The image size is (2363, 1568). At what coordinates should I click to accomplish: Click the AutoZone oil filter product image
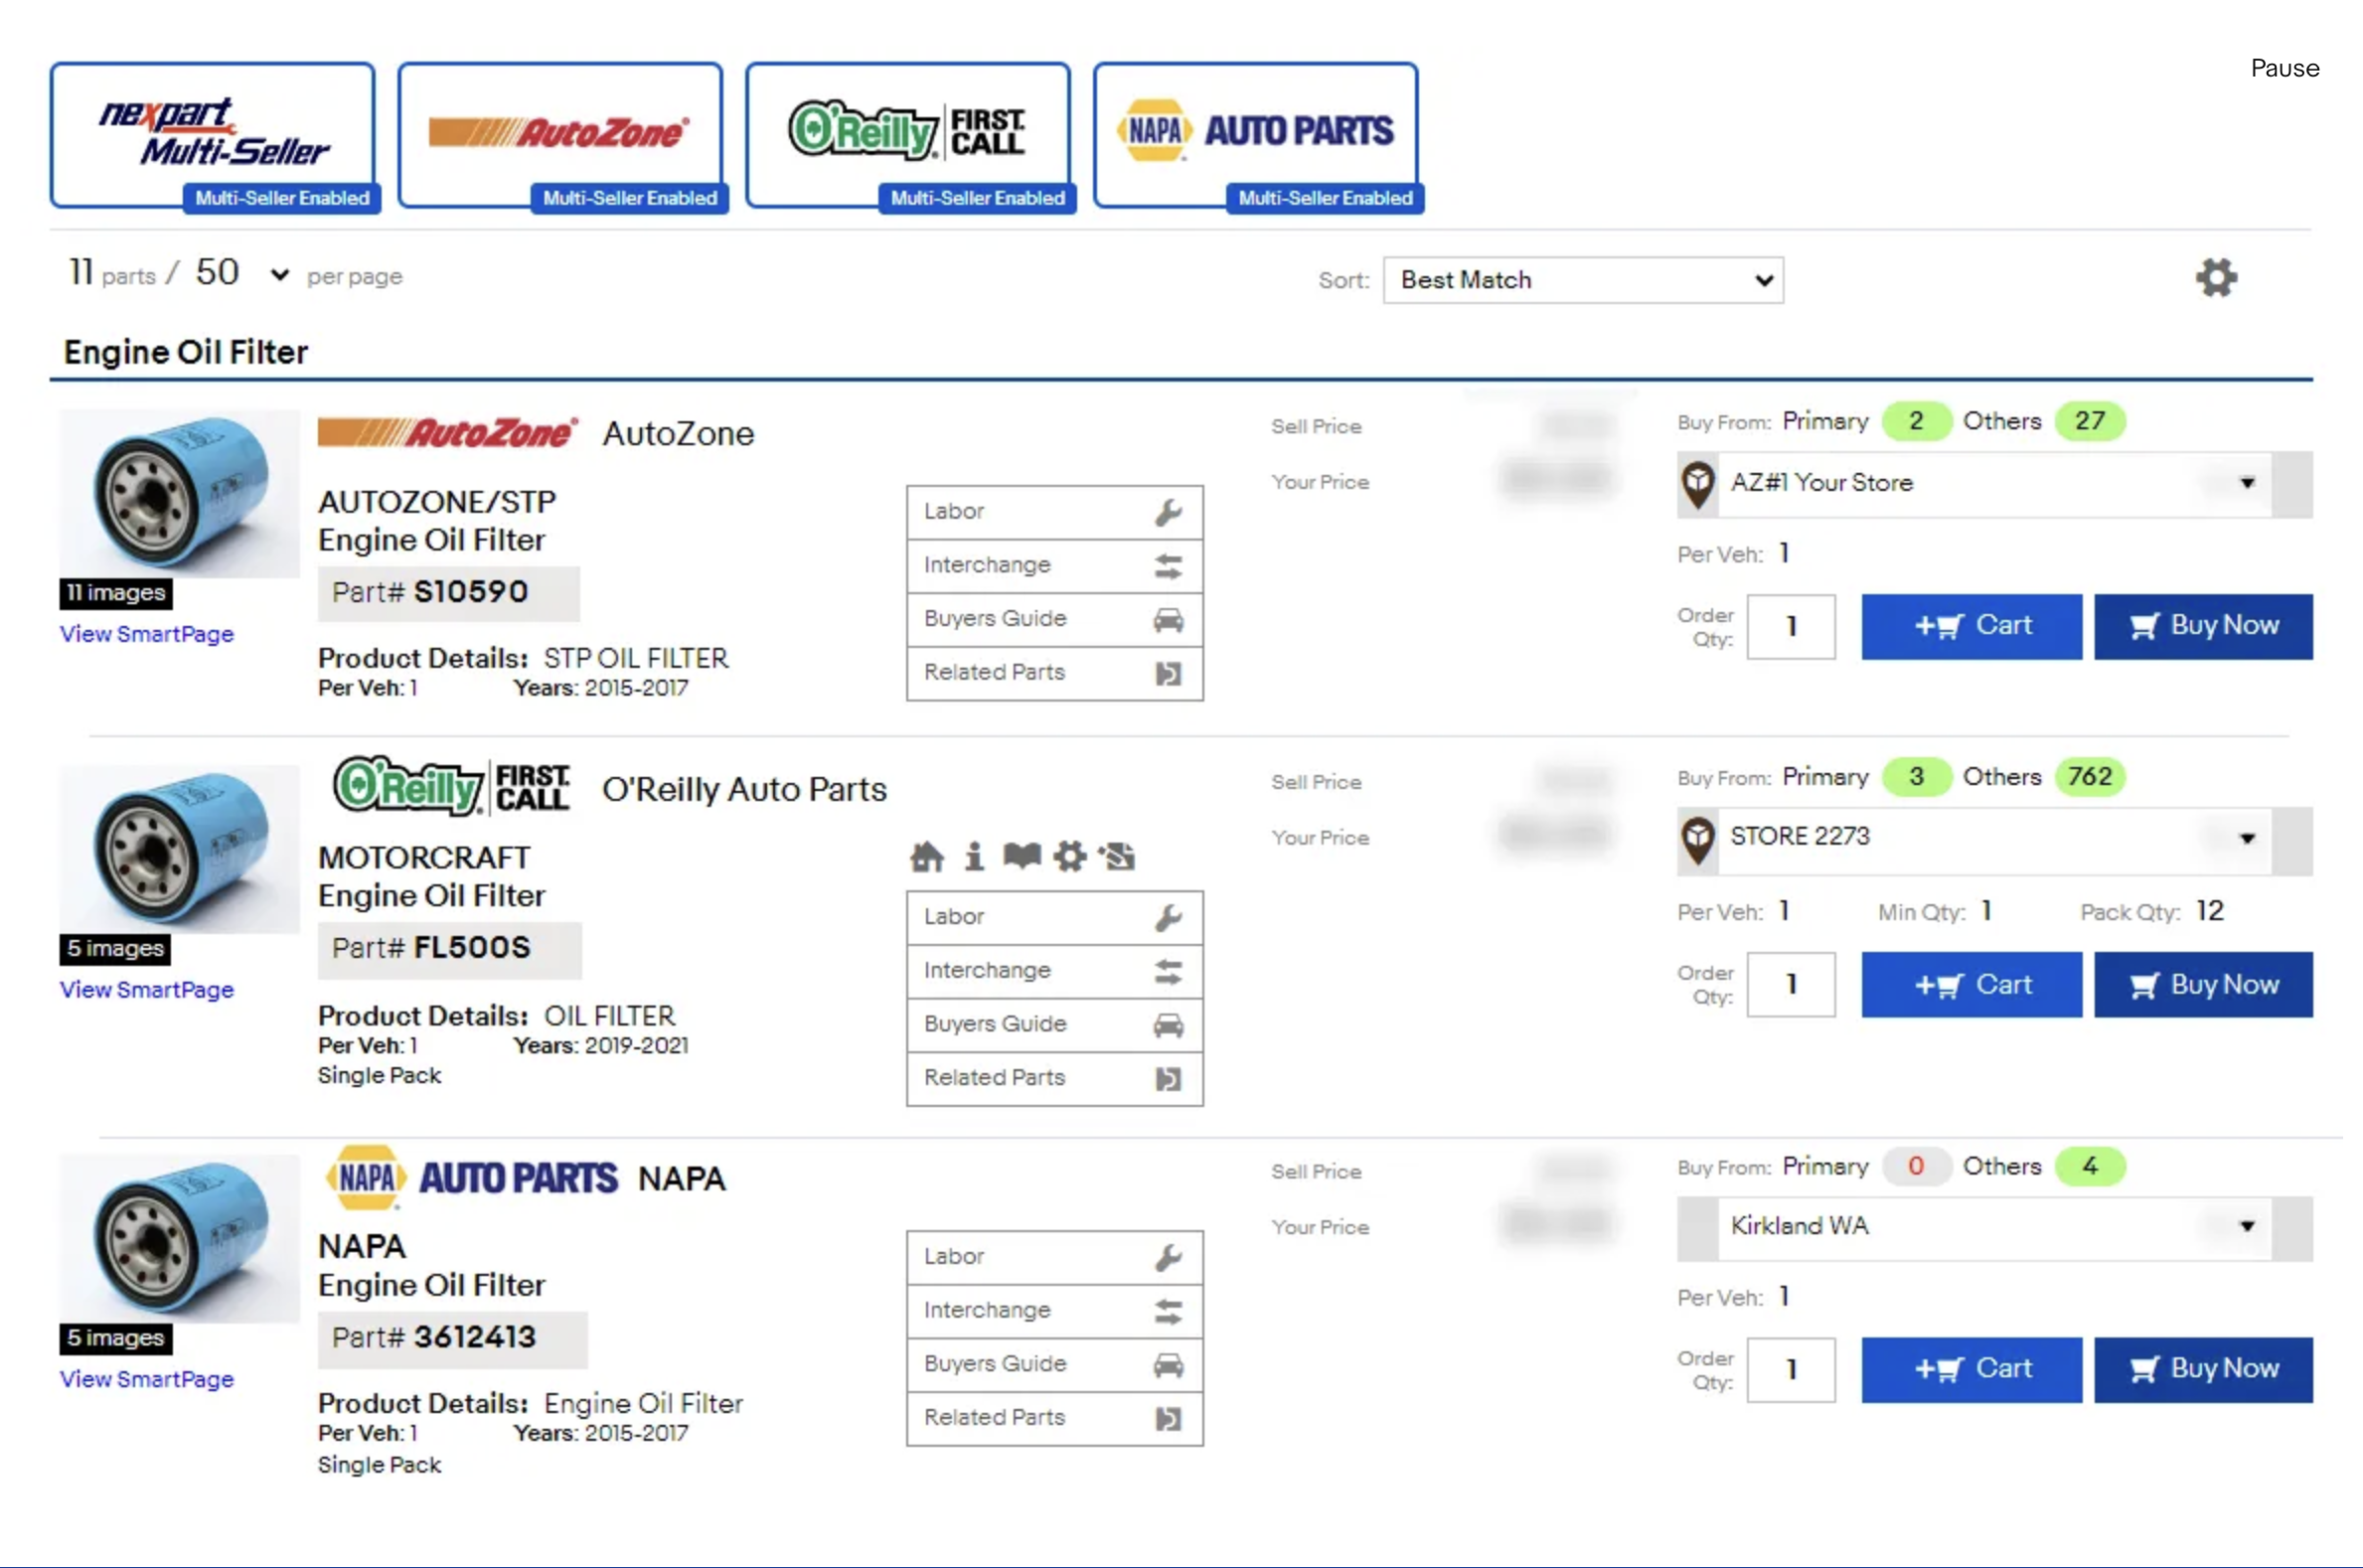(x=180, y=494)
